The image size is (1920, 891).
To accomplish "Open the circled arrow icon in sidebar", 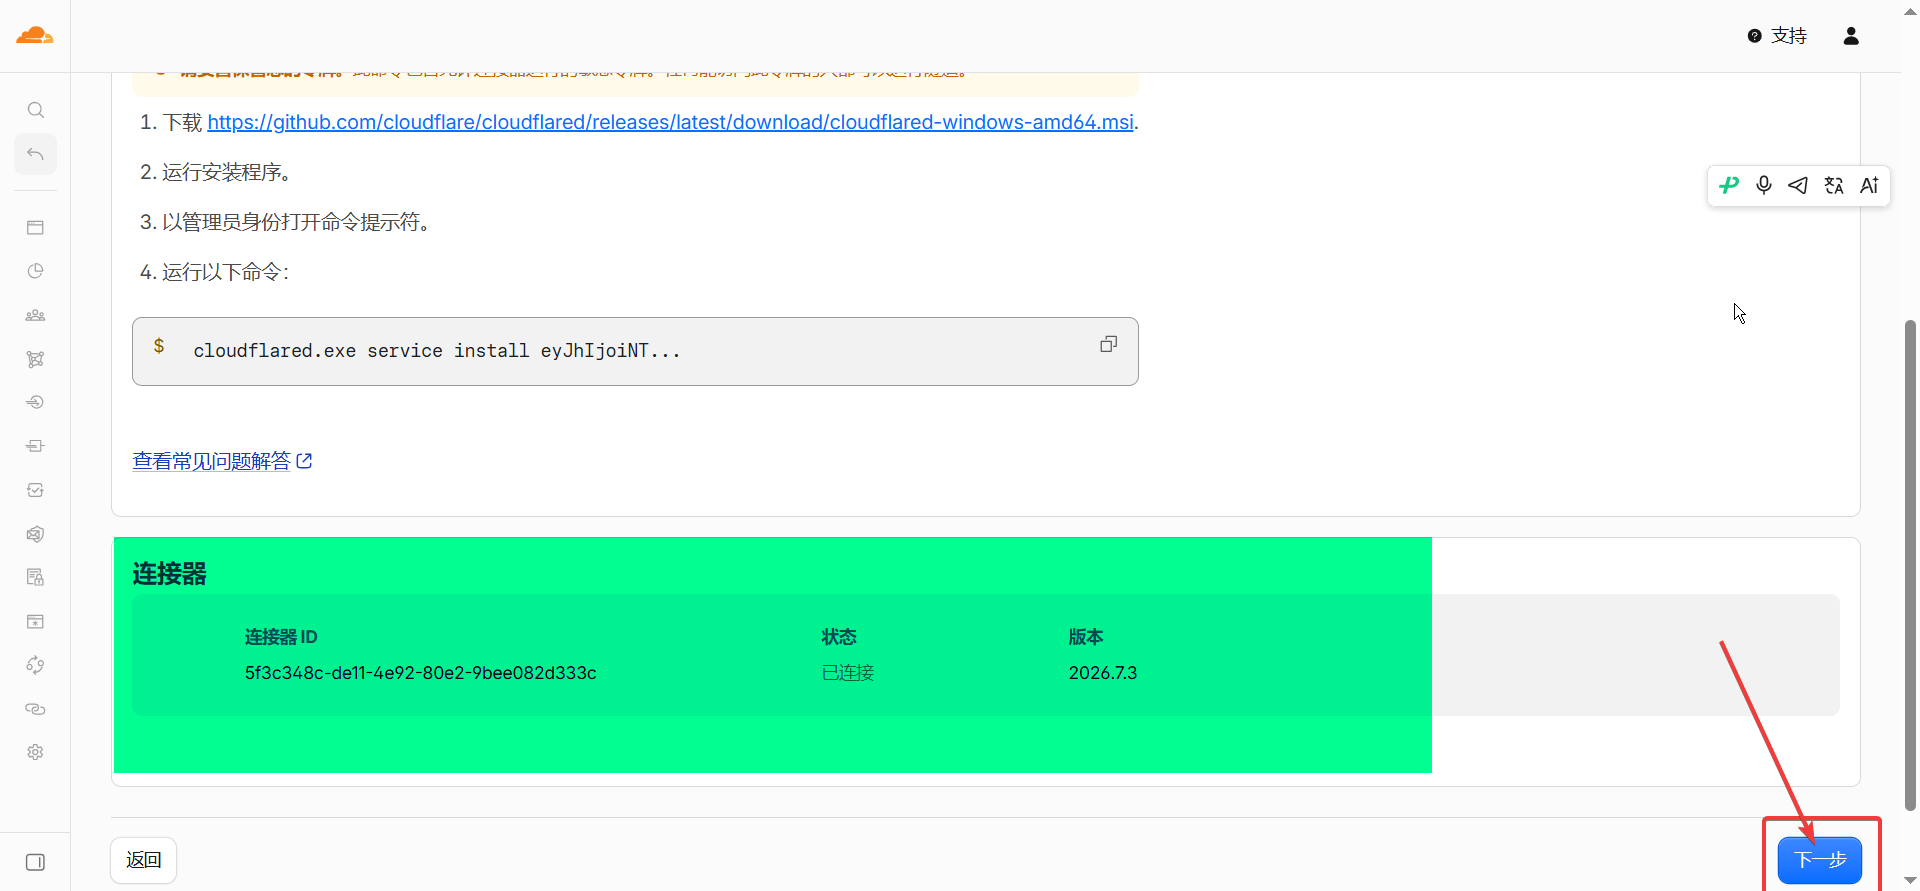I will pos(35,402).
